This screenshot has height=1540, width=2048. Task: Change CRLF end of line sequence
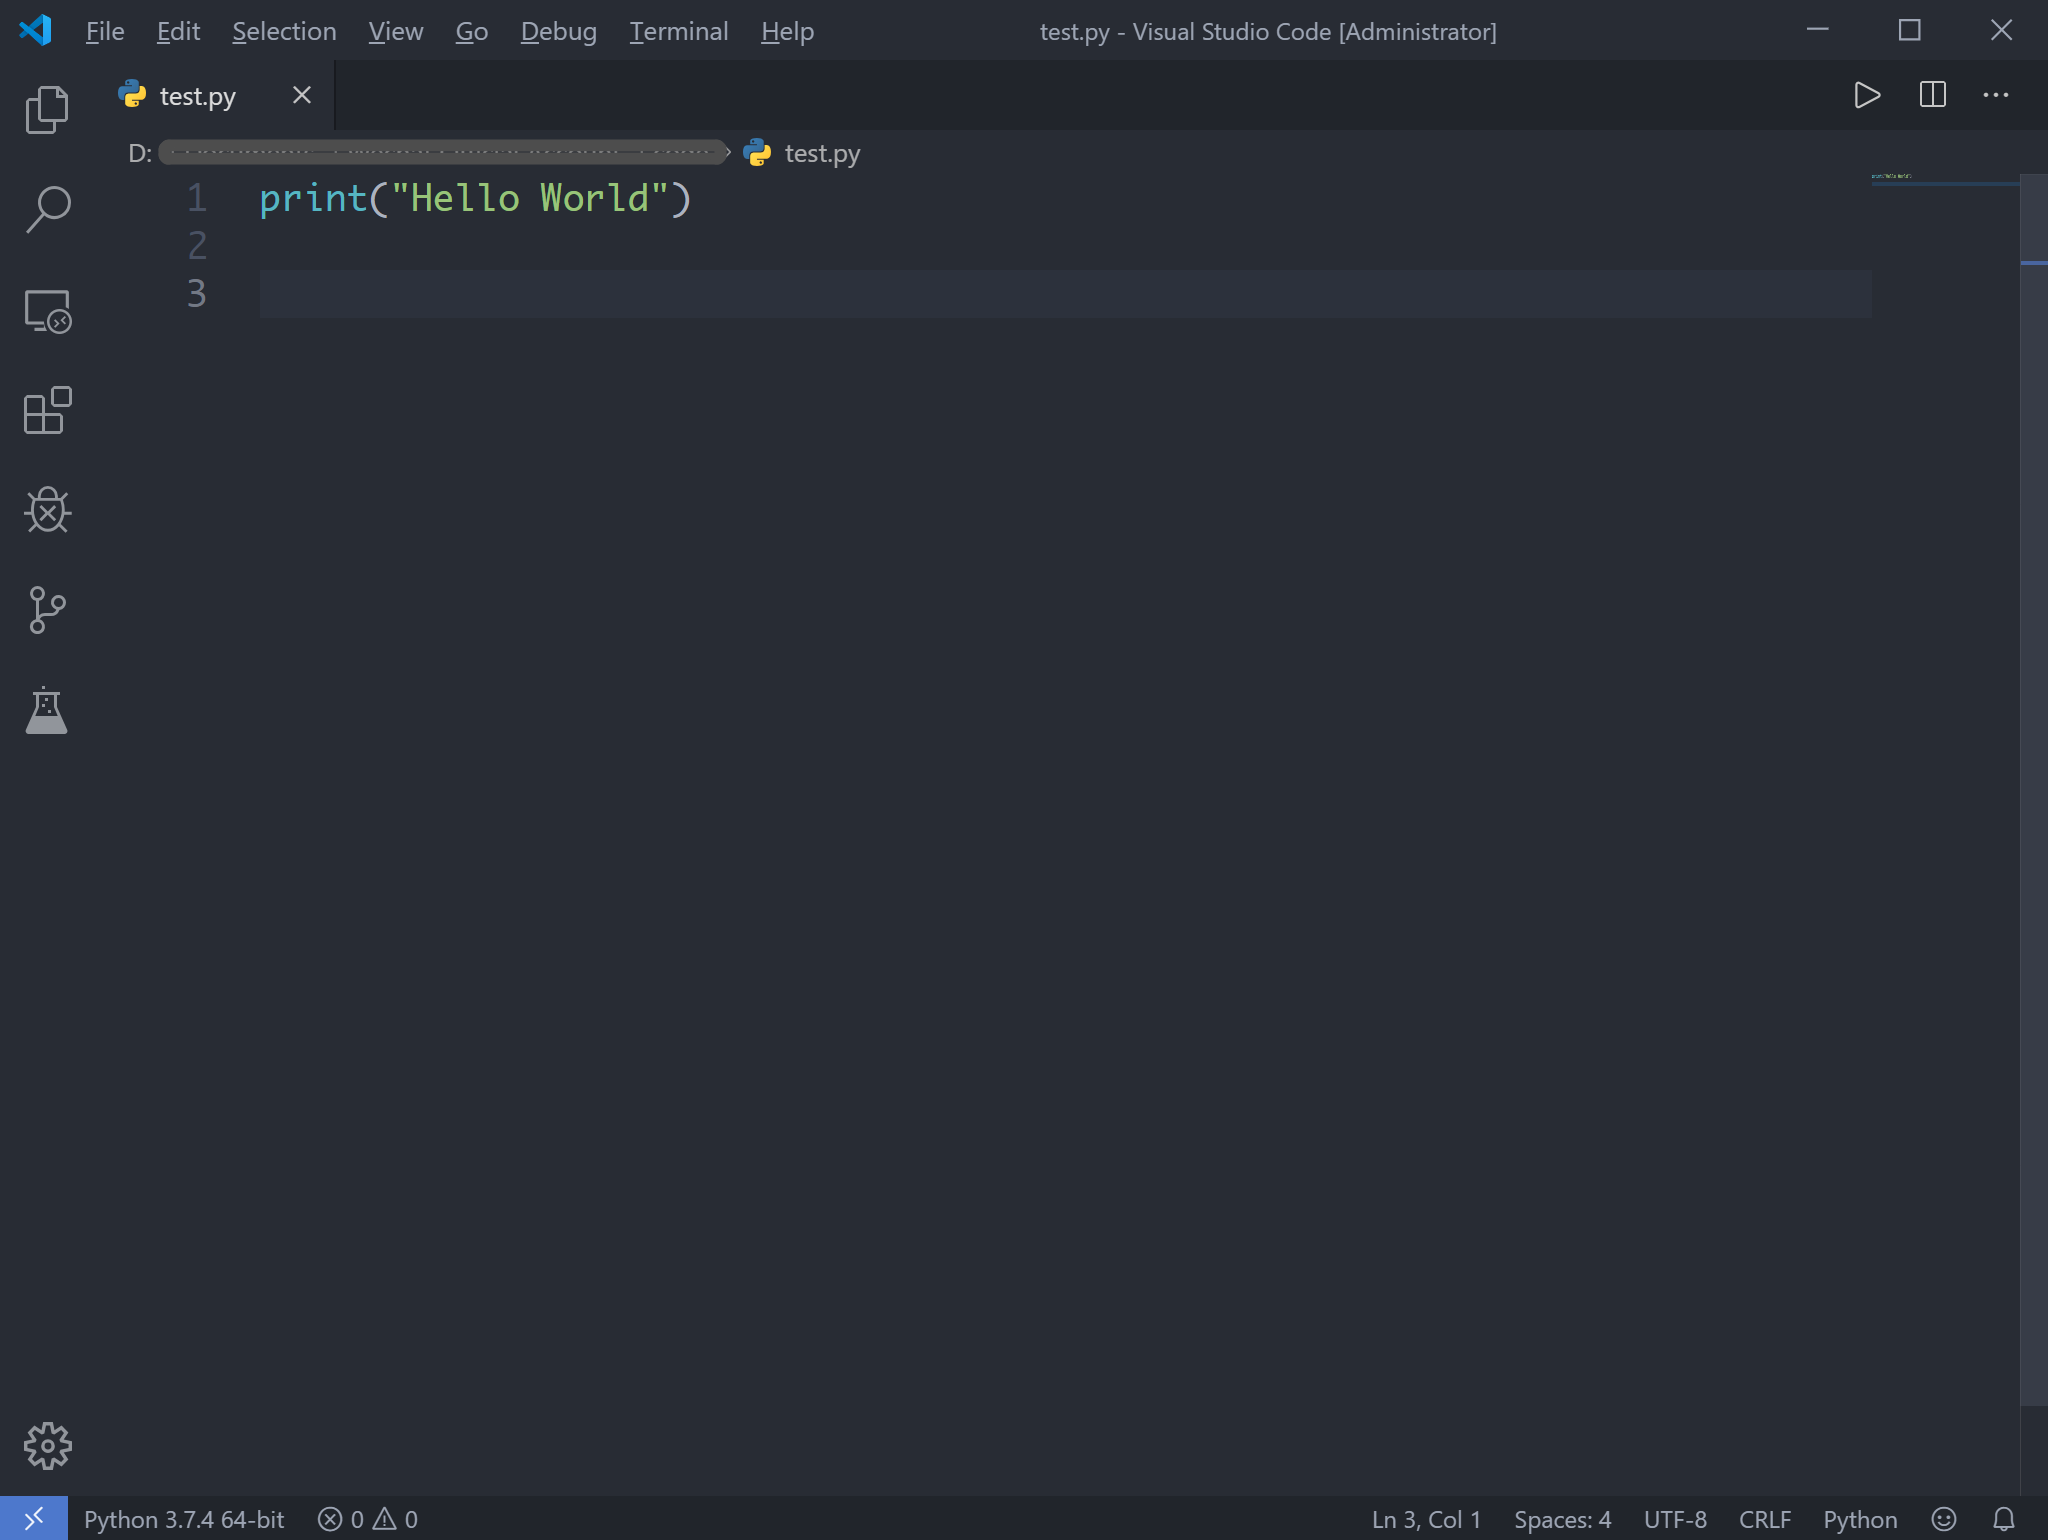[1765, 1519]
